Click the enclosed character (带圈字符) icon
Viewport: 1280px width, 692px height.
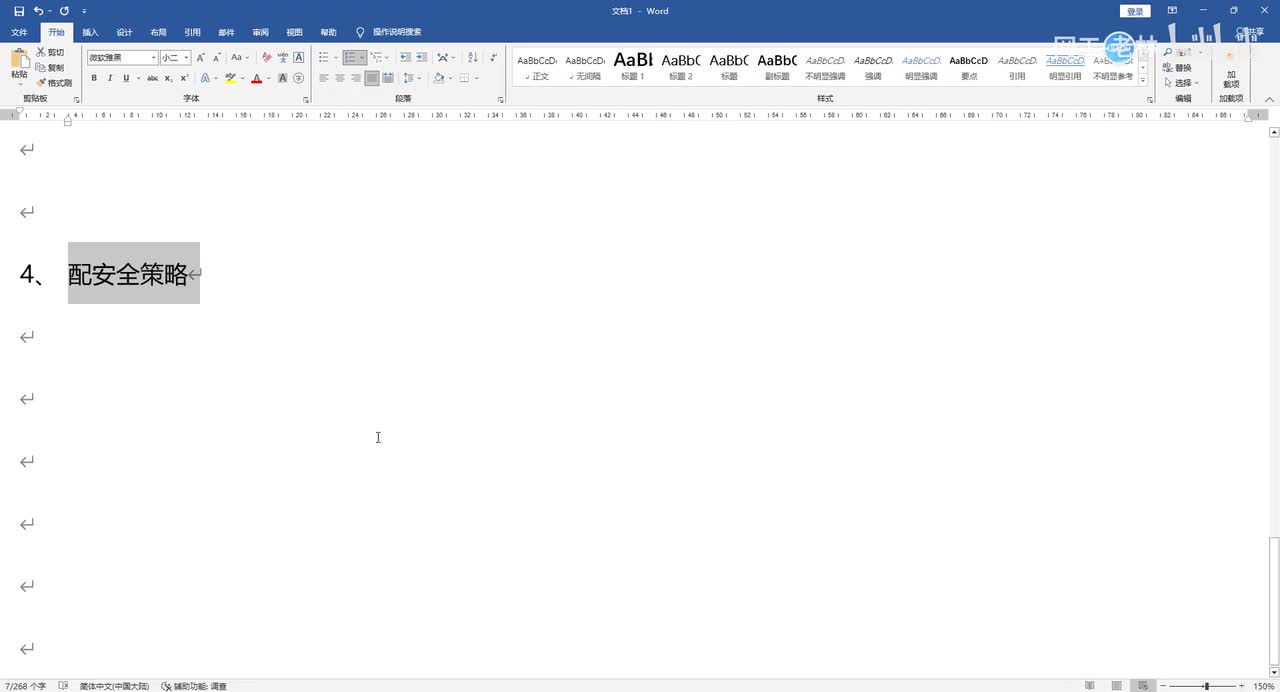click(298, 78)
